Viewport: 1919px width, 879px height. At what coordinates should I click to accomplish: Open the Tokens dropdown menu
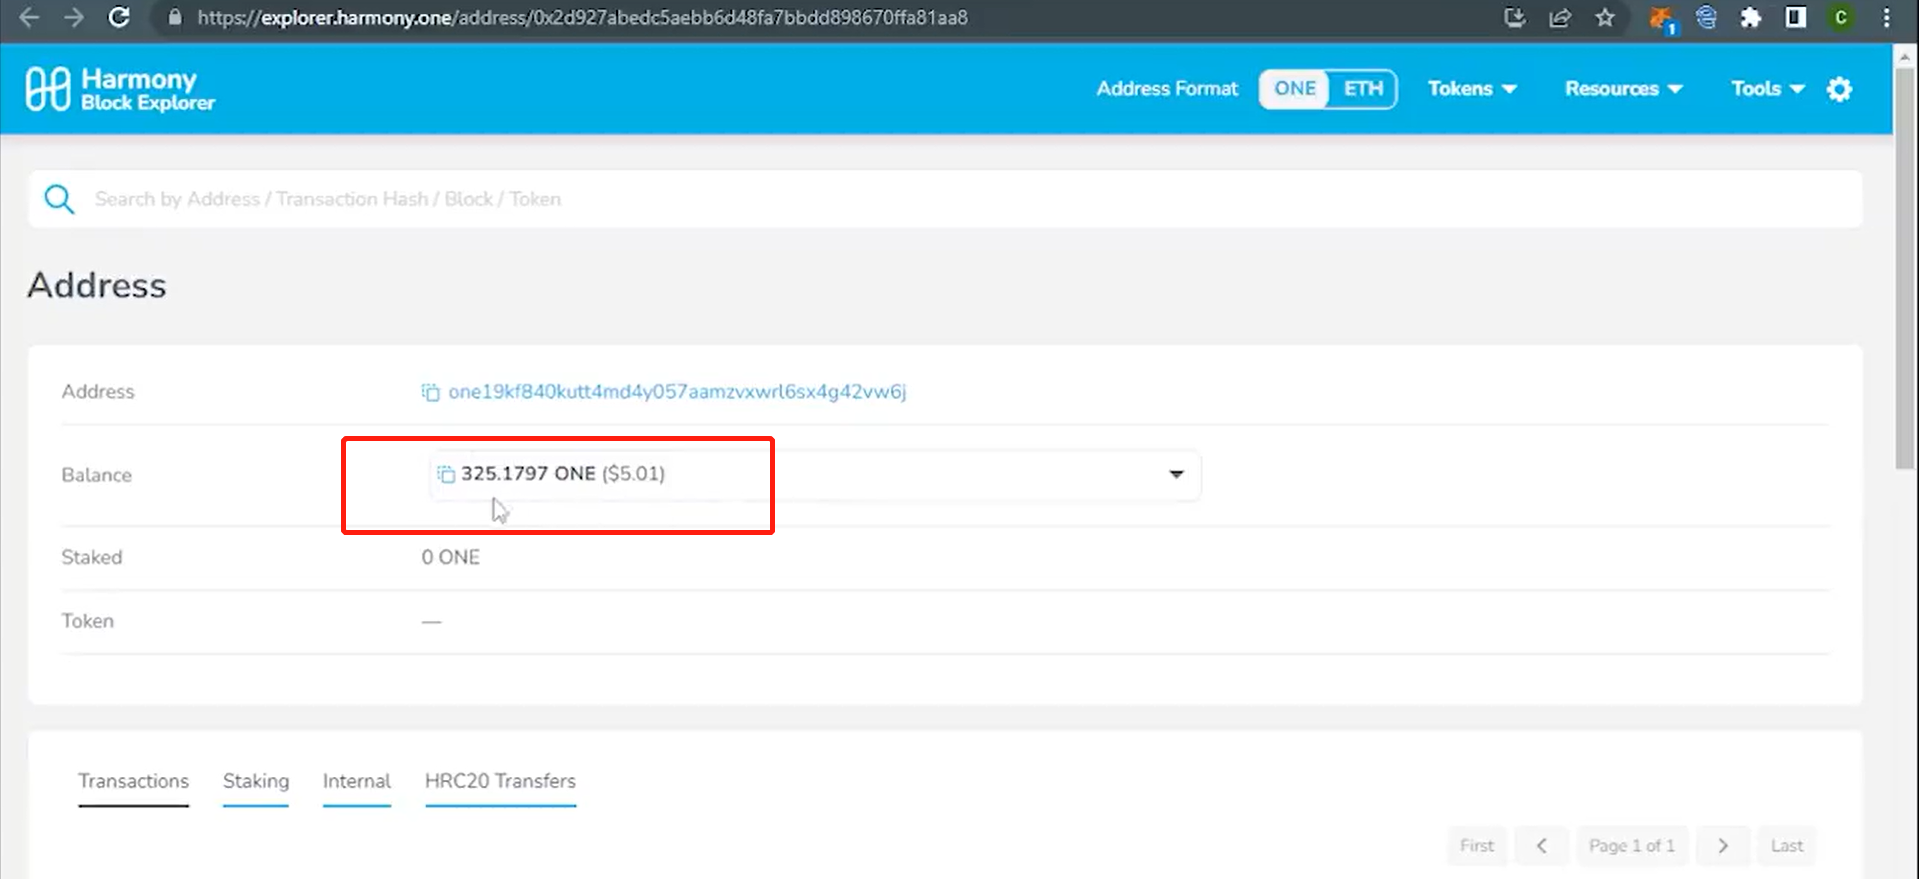coord(1472,89)
